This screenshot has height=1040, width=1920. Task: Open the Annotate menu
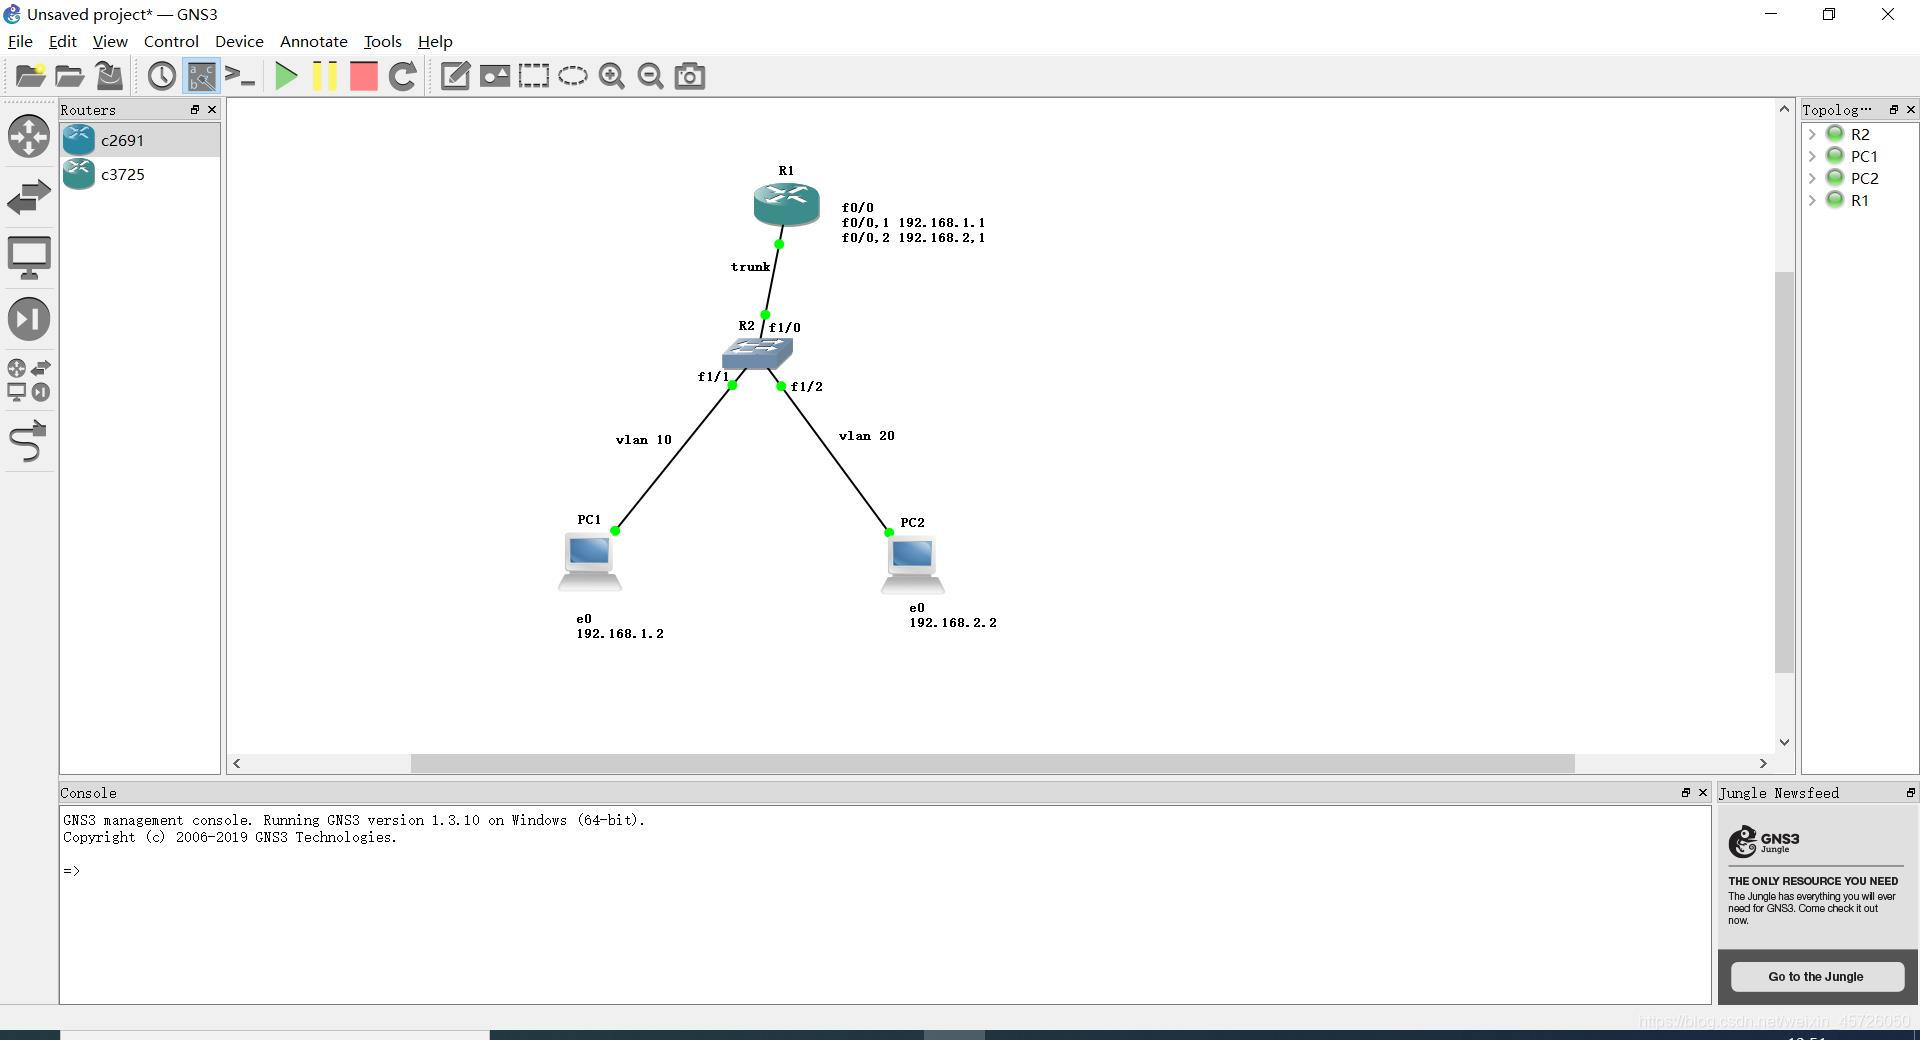(x=314, y=41)
